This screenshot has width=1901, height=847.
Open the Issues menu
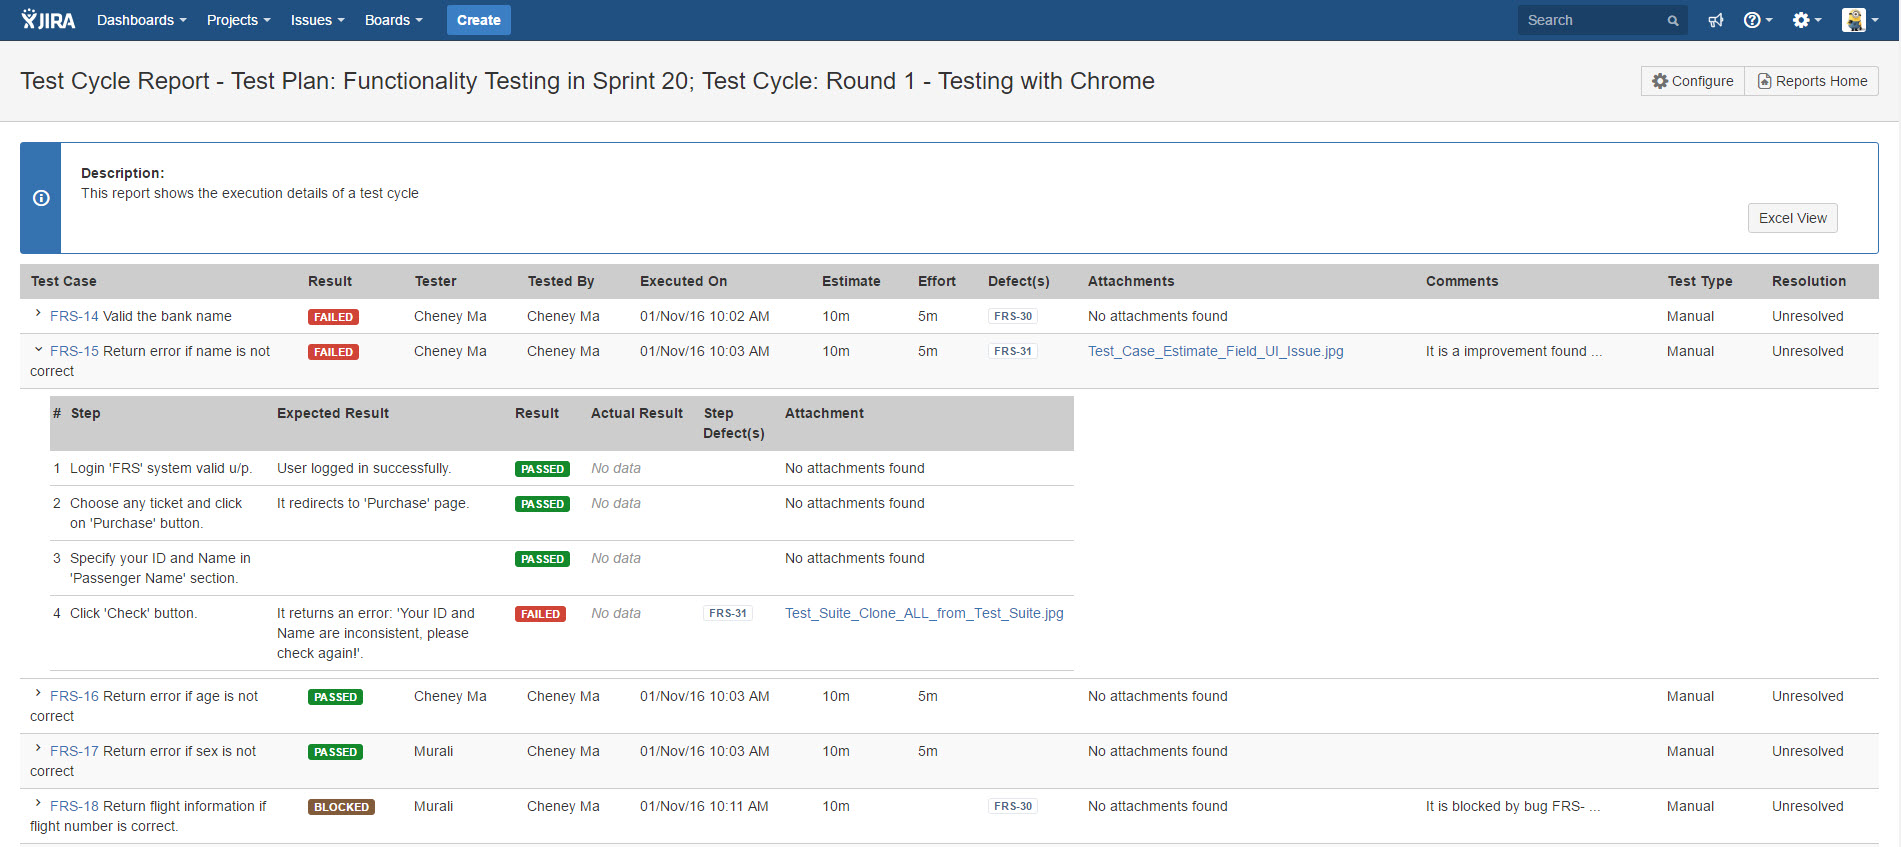click(317, 20)
